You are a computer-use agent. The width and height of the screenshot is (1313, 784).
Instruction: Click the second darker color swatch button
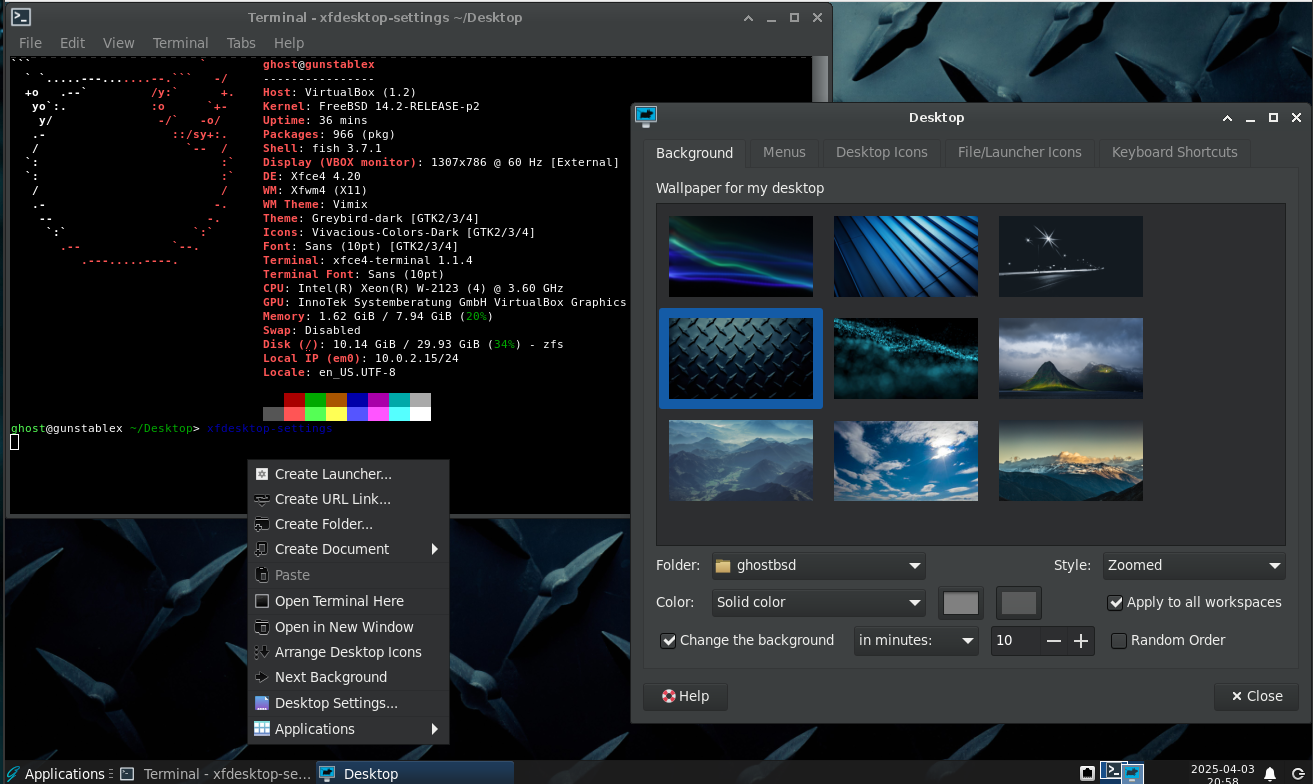1019,603
